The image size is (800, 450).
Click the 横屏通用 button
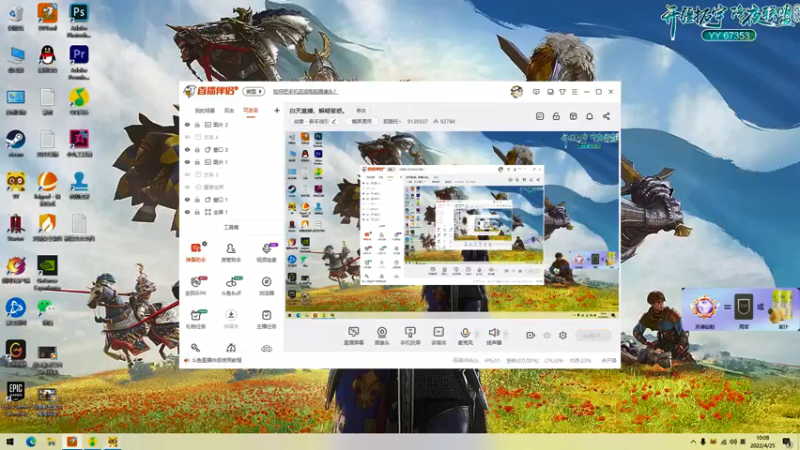point(361,121)
